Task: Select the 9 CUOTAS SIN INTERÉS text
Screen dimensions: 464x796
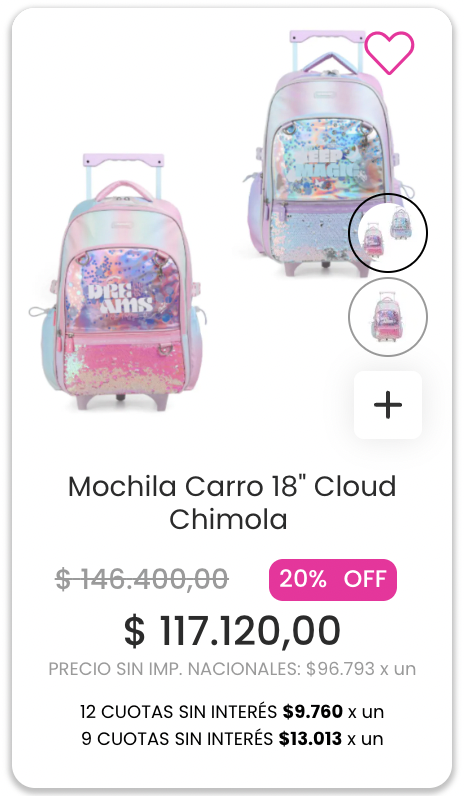Action: click(x=177, y=739)
